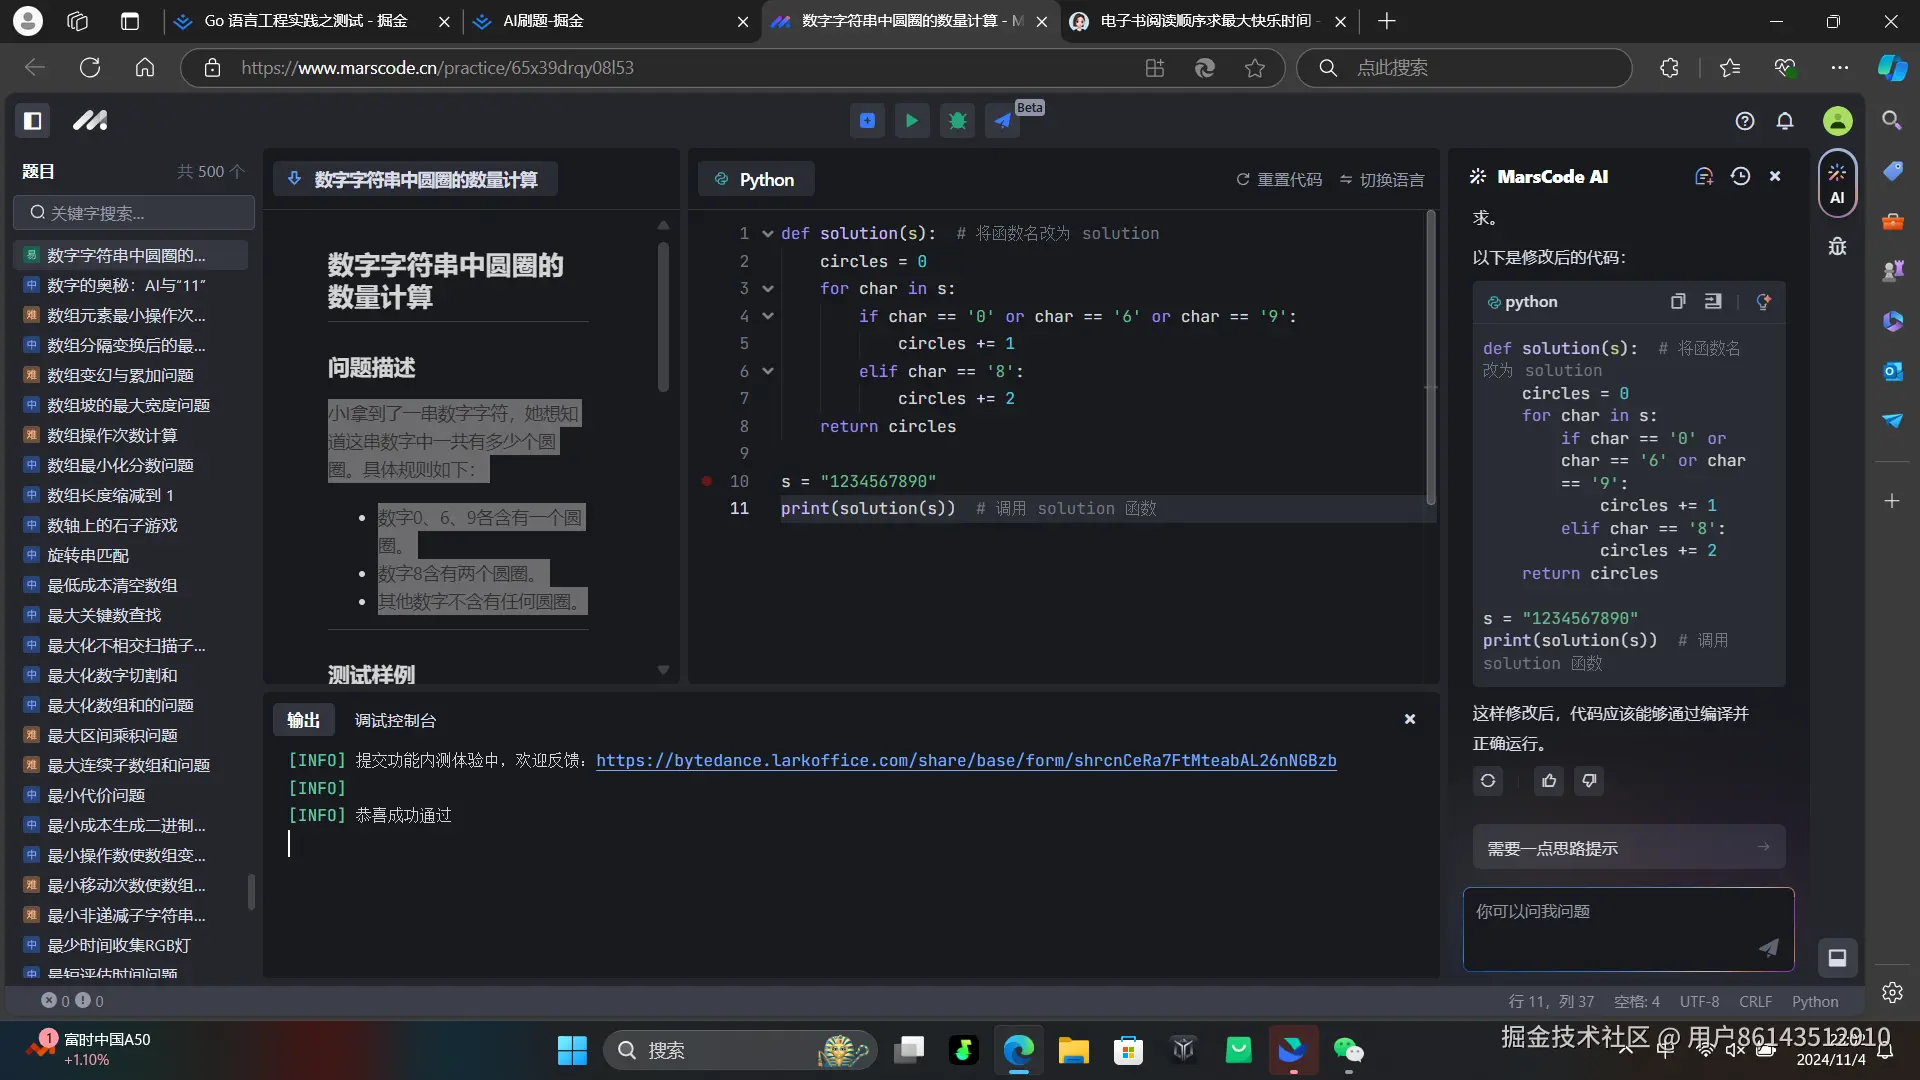
Task: Give a thumbs down to the AI response
Action: coord(1589,781)
